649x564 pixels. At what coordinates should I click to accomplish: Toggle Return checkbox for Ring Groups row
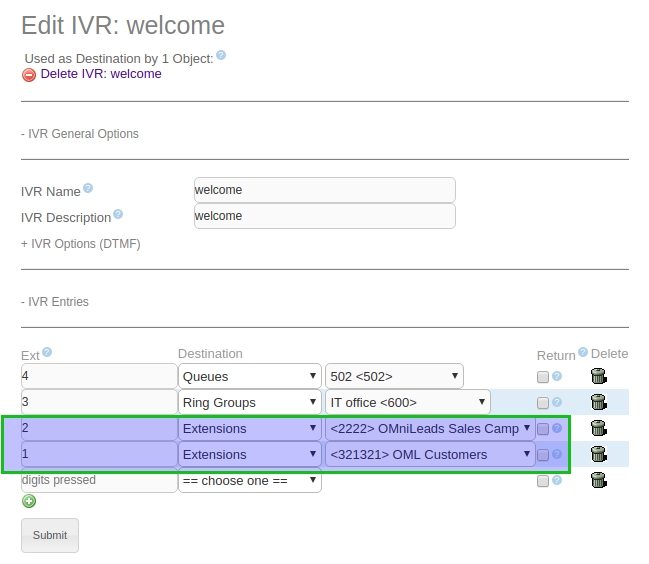(x=543, y=403)
